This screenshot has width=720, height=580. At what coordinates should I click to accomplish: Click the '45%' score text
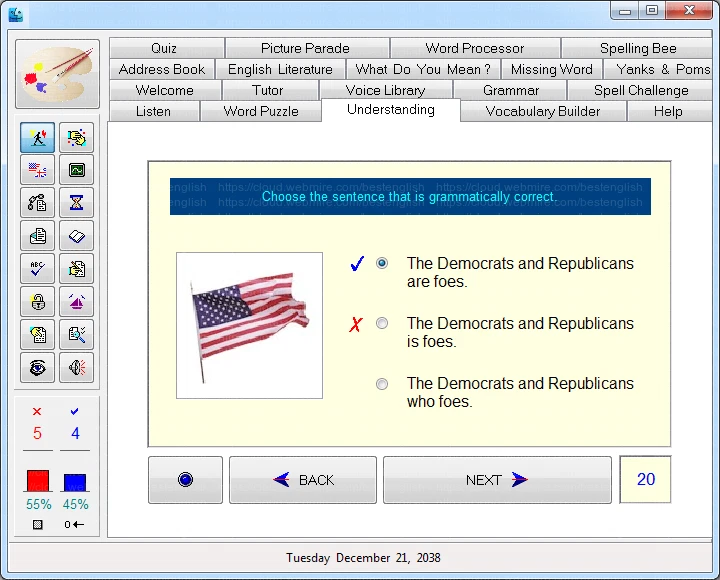pos(75,505)
